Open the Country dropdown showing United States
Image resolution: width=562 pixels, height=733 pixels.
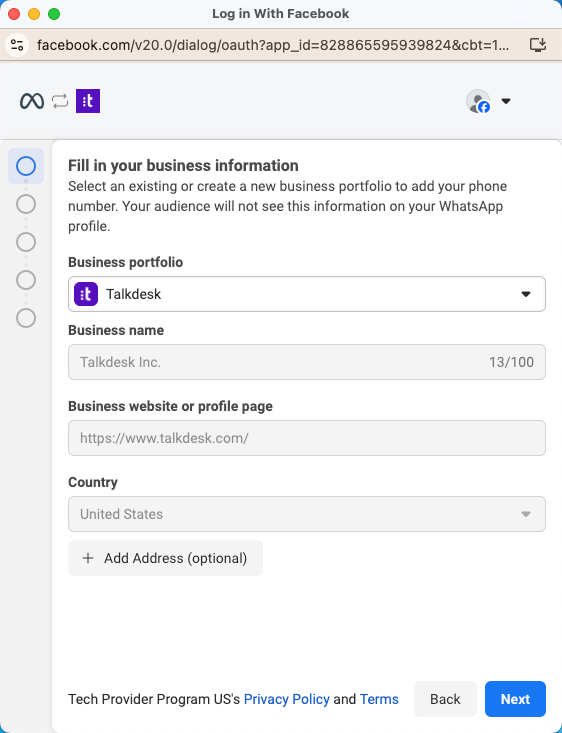pyautogui.click(x=307, y=514)
